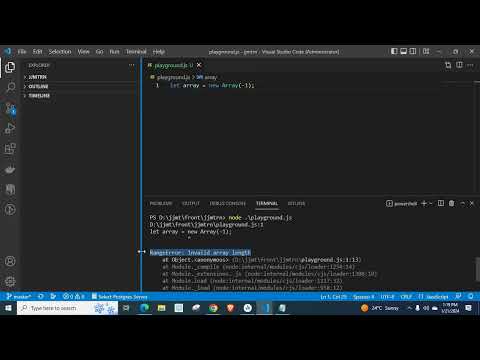
Task: Open the Help menu
Action: (159, 52)
